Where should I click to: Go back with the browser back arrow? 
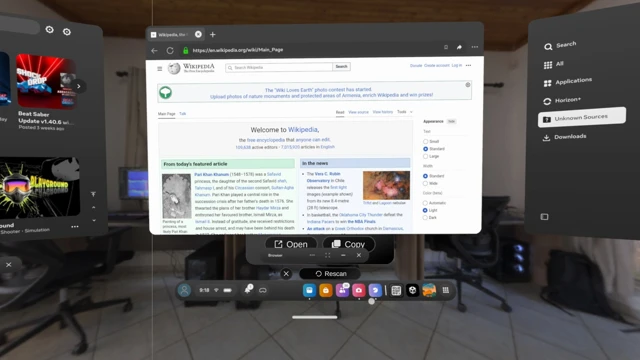pos(154,51)
